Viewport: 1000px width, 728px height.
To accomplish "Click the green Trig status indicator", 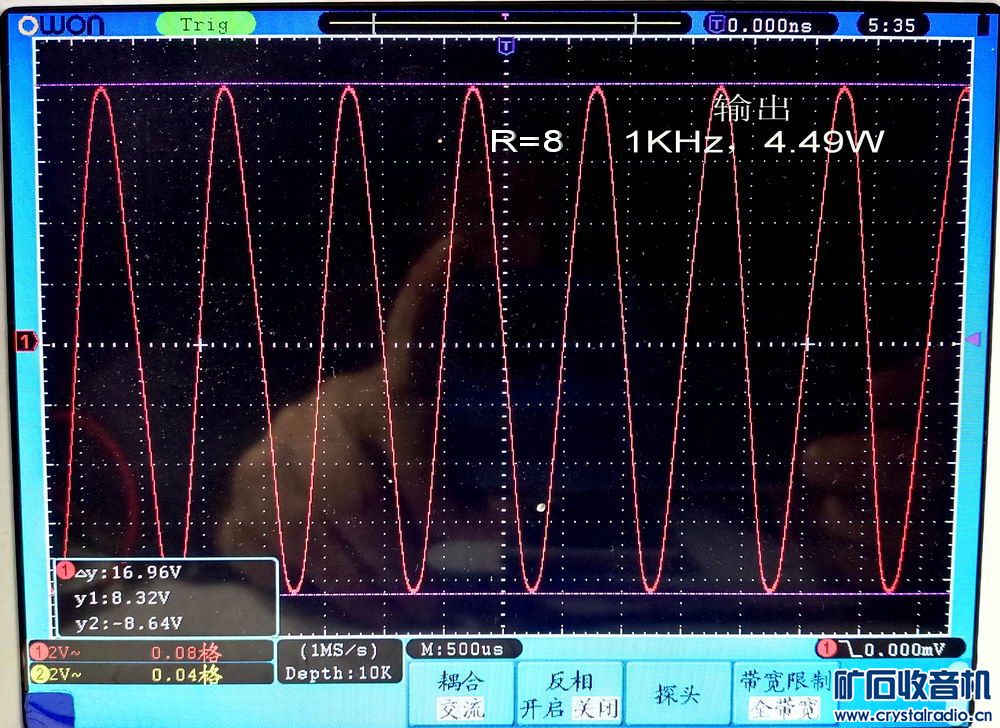I will tap(205, 25).
